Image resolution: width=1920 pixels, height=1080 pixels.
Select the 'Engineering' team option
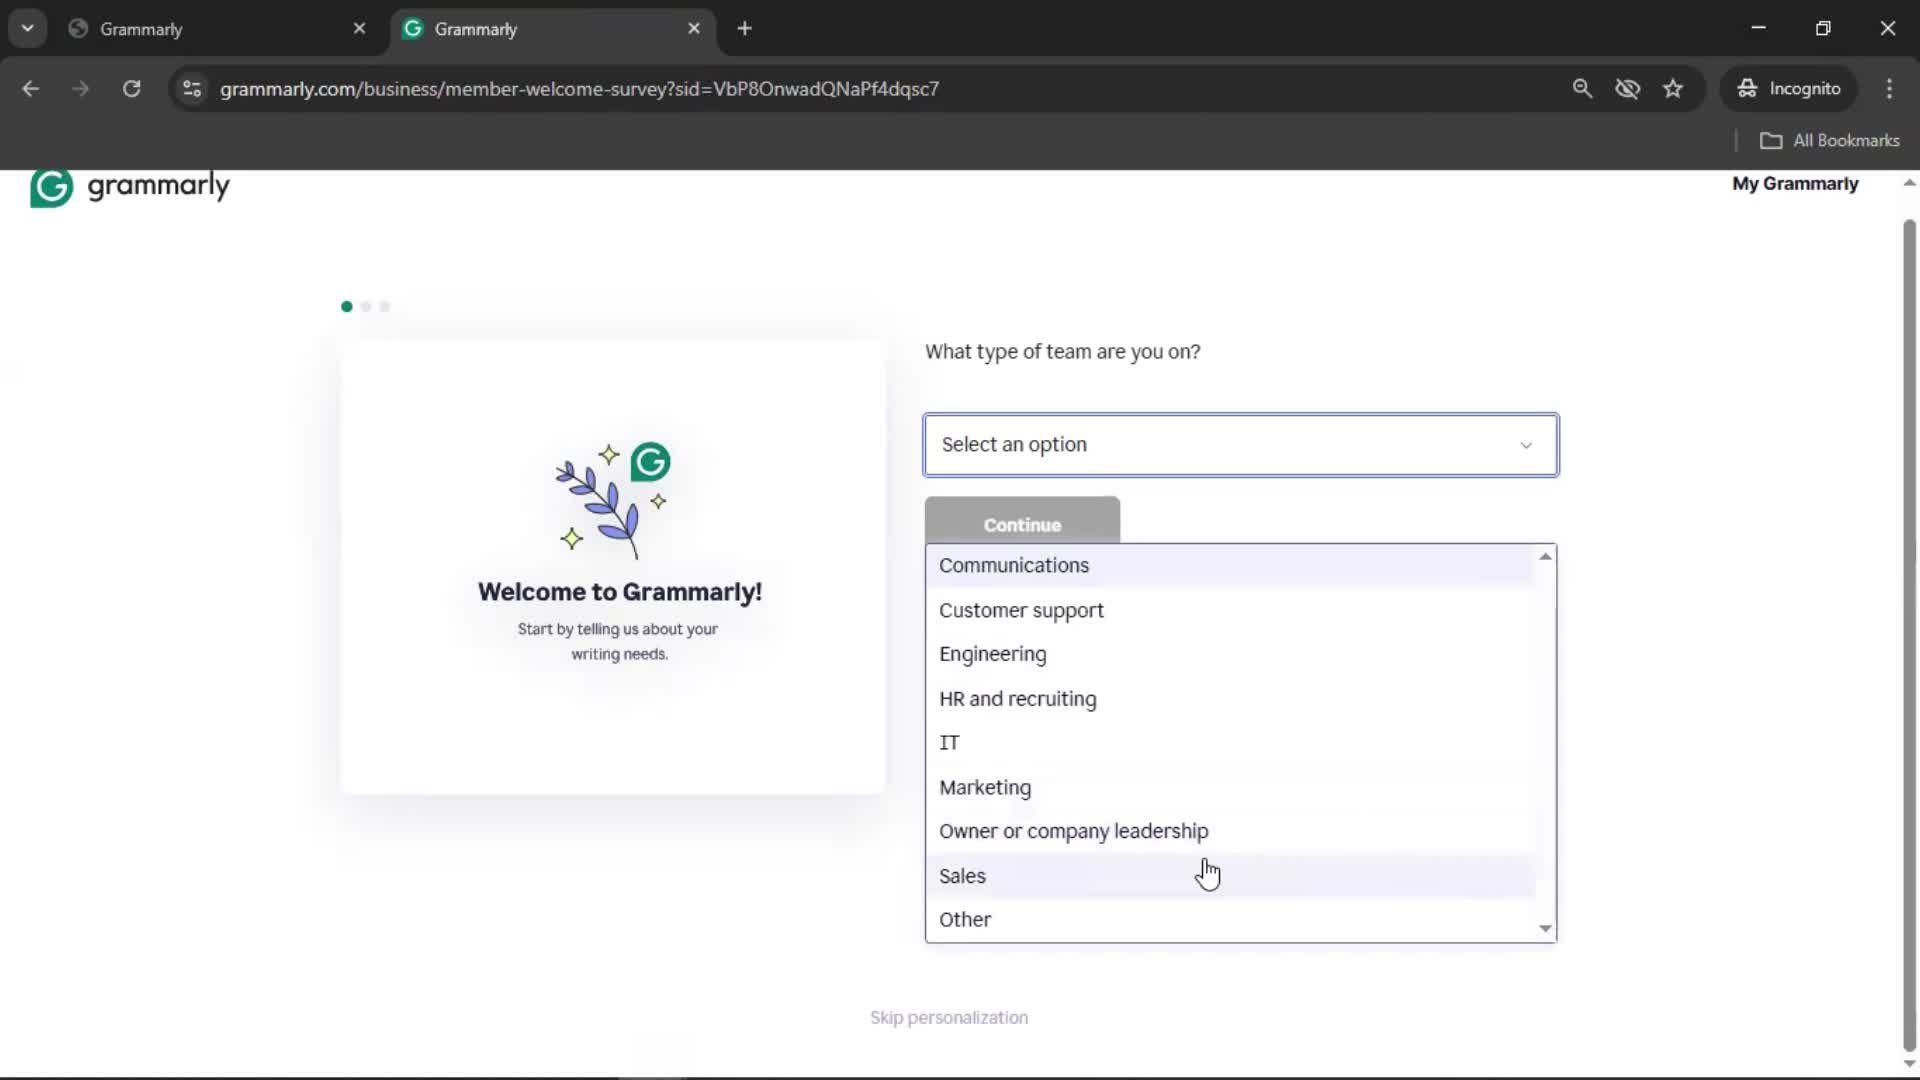[x=992, y=654]
